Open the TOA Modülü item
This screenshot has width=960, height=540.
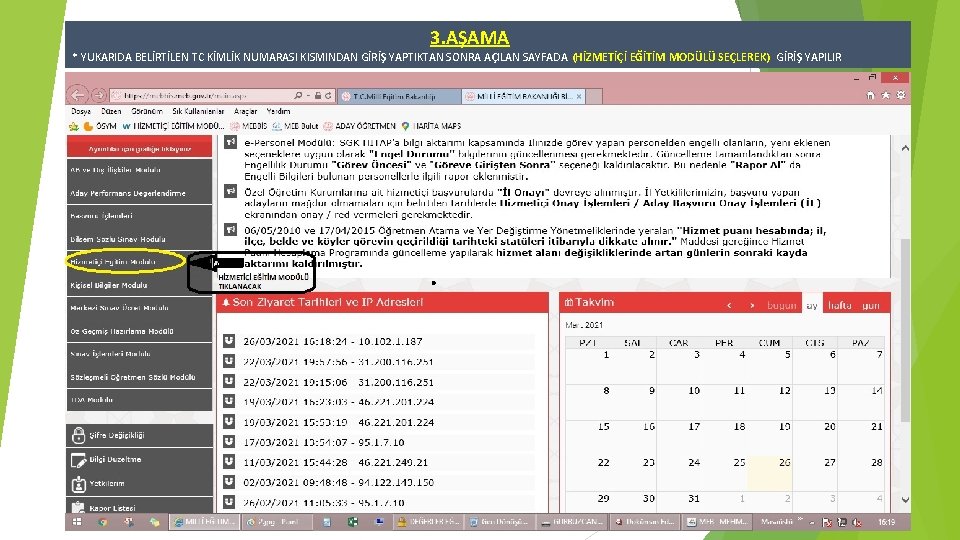pyautogui.click(x=140, y=400)
